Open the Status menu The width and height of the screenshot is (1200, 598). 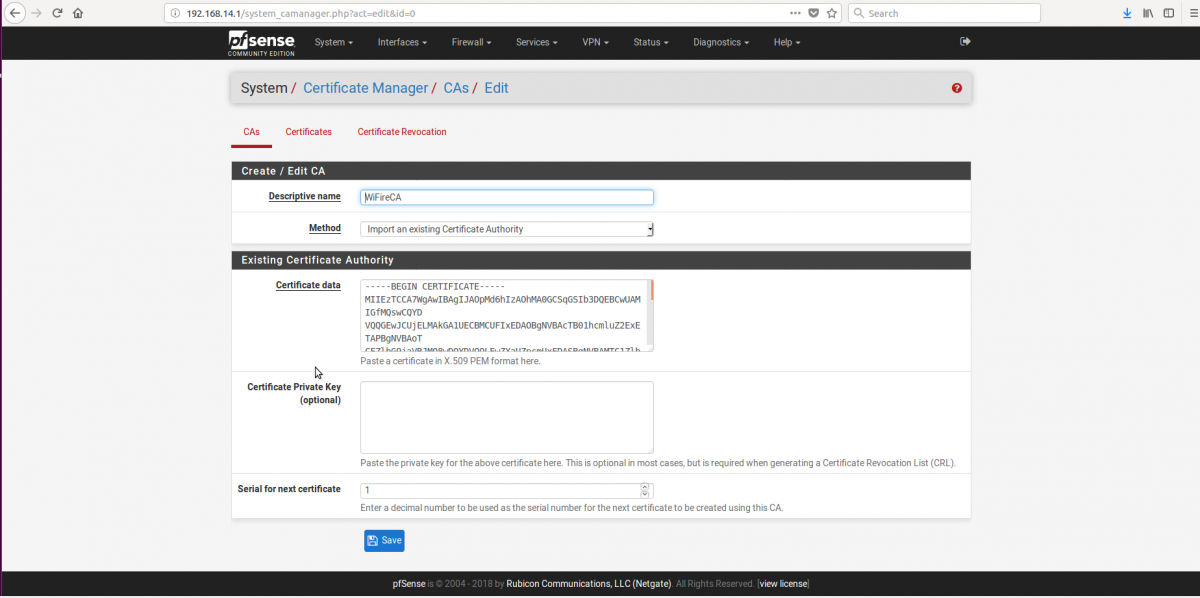pos(651,42)
